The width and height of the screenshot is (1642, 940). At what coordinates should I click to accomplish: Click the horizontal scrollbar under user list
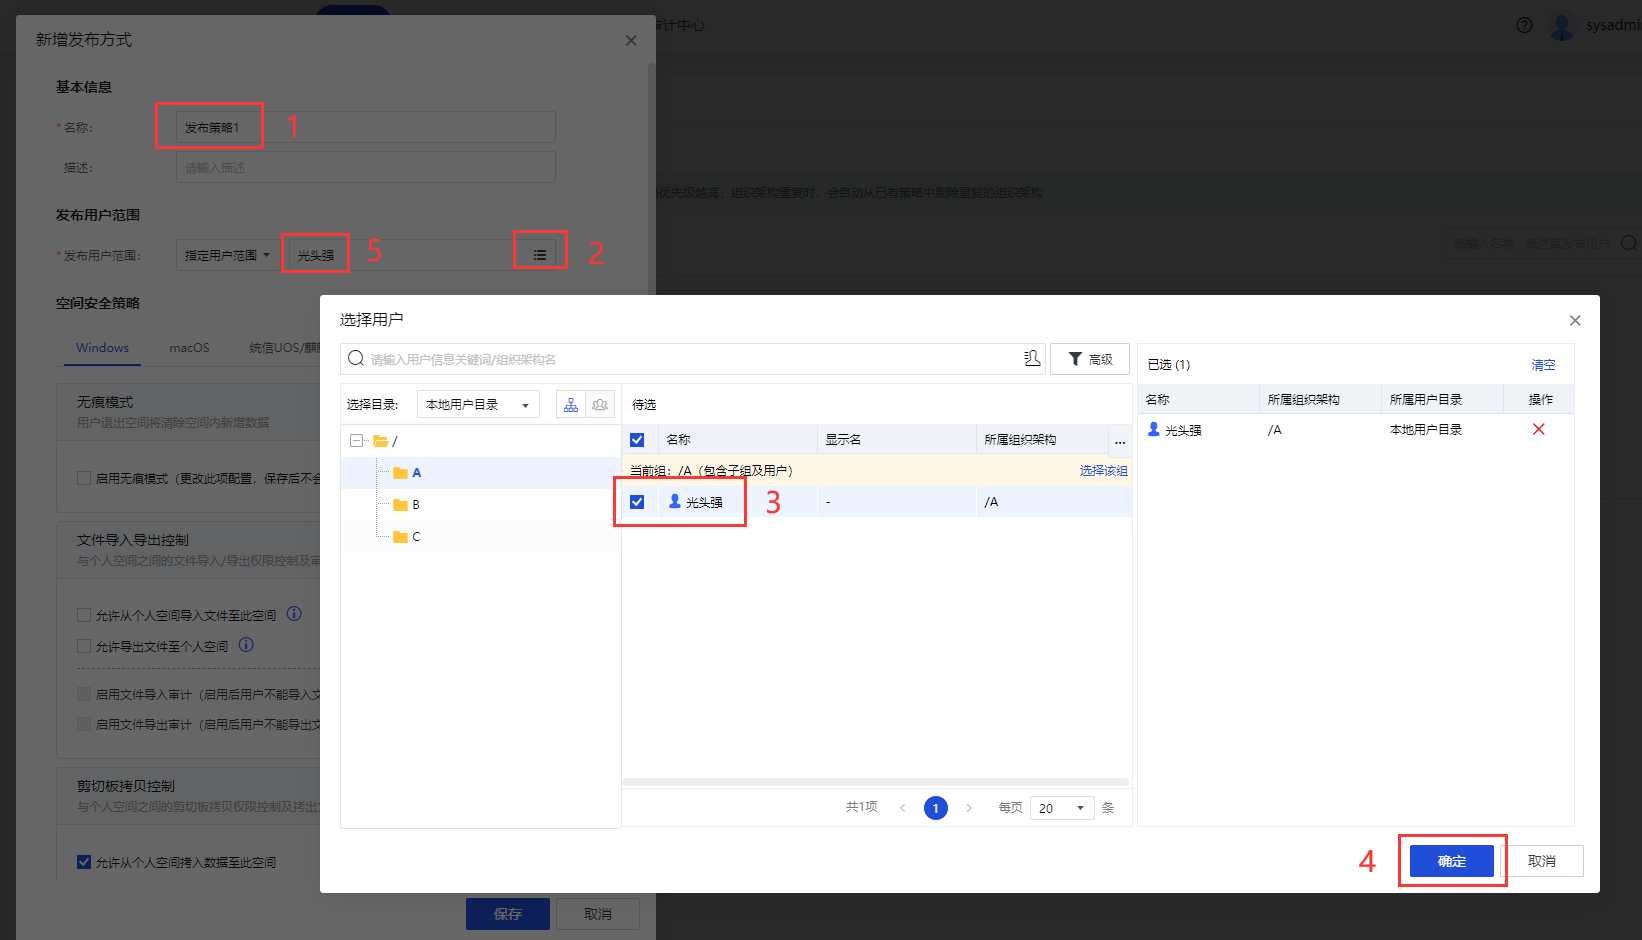(x=875, y=782)
